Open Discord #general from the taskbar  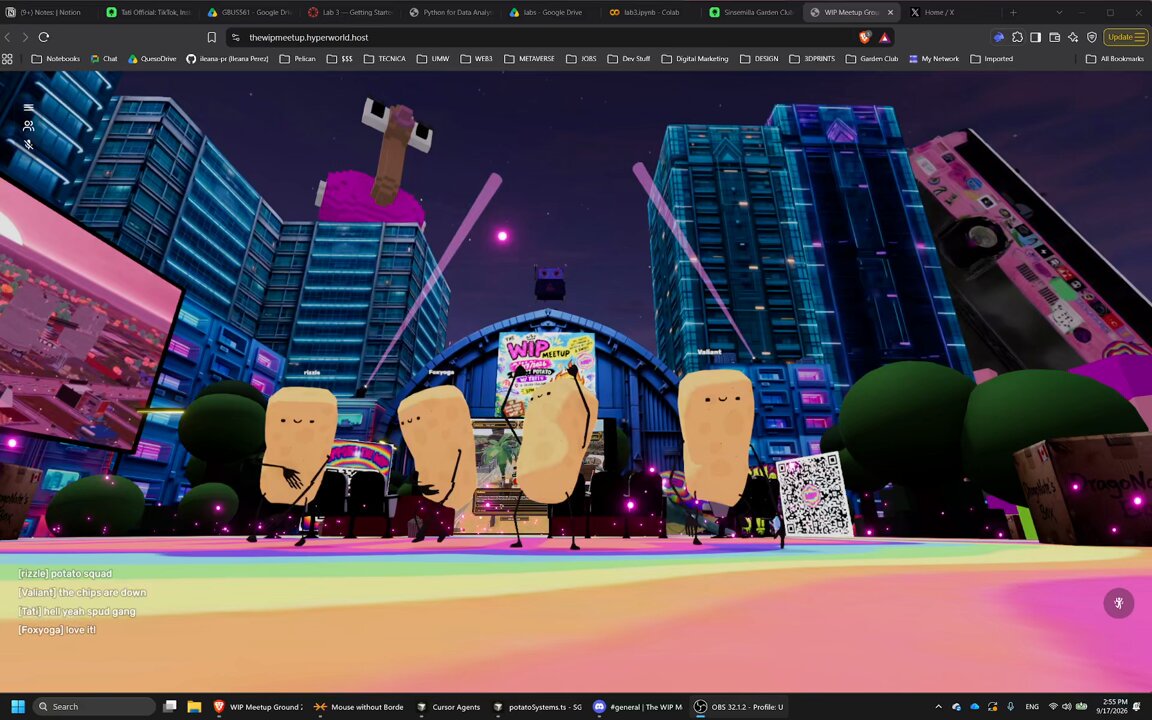[x=639, y=707]
